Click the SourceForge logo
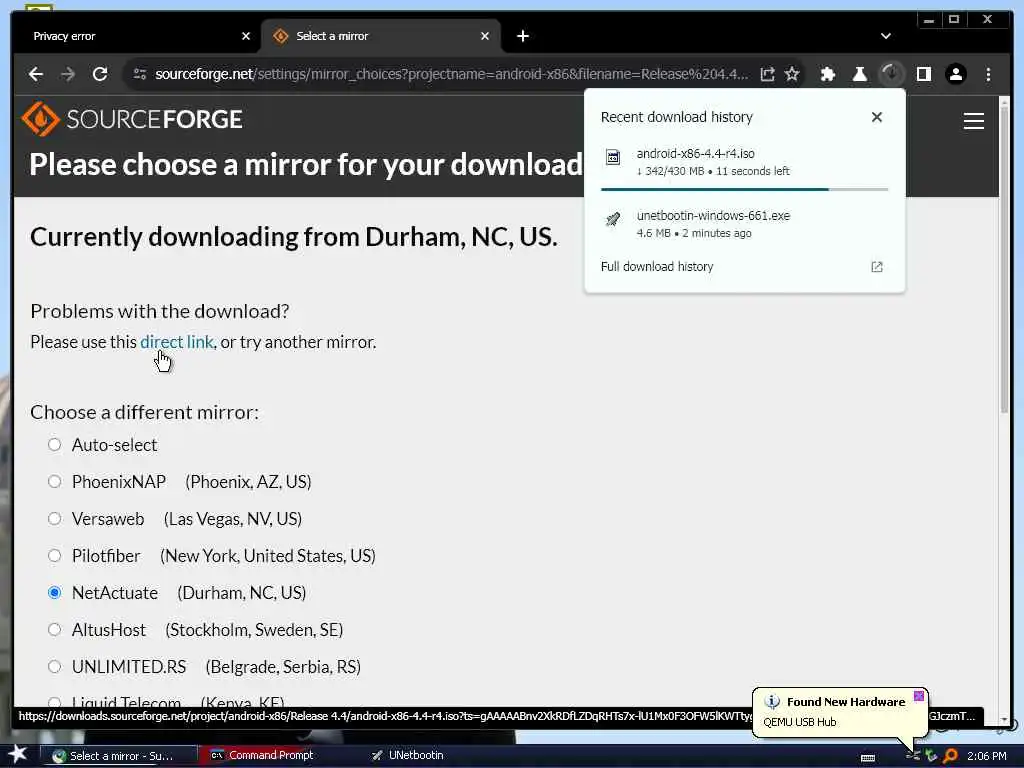The height and width of the screenshot is (768, 1024). pos(133,119)
